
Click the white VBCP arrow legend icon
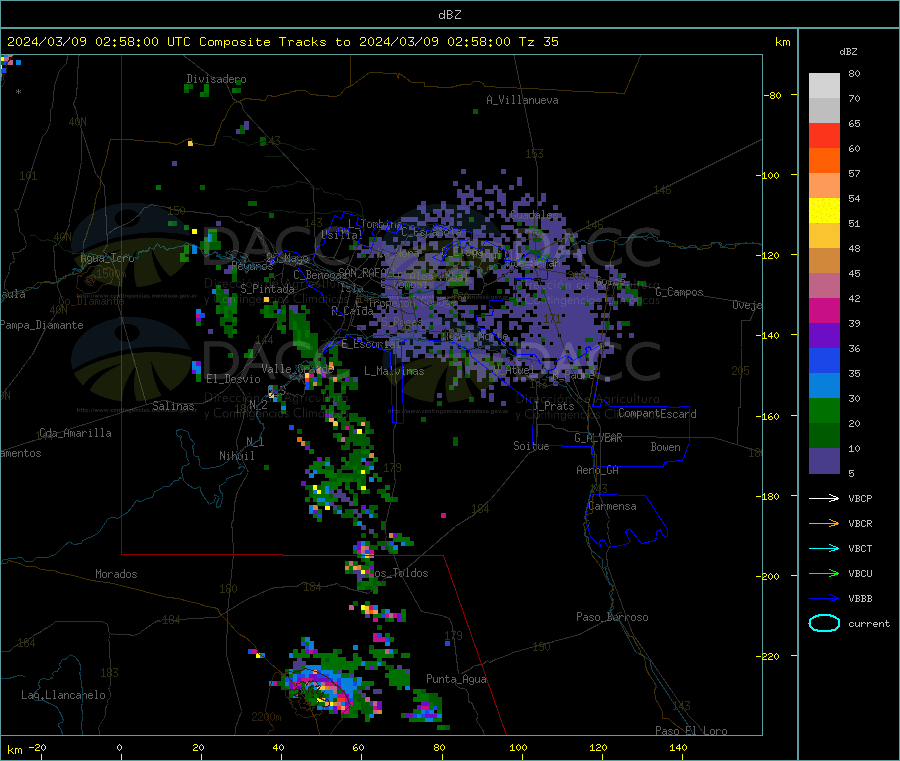coord(824,498)
